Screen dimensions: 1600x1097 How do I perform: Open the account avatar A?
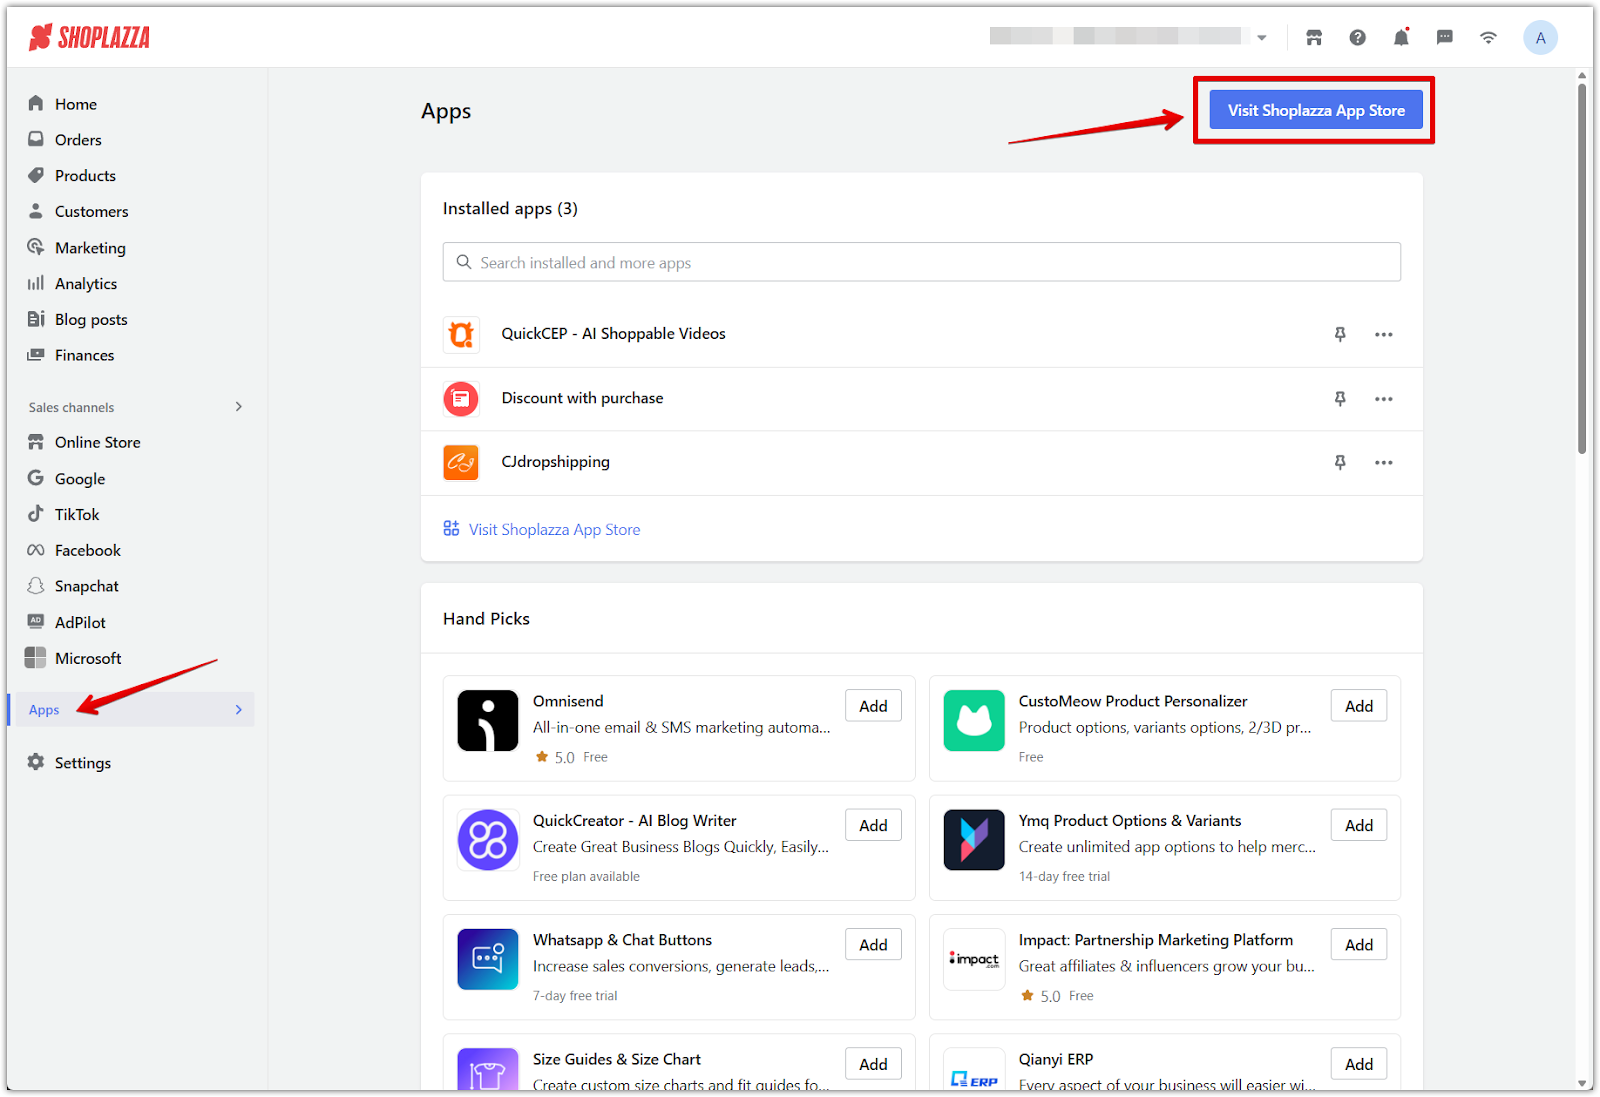(1540, 38)
